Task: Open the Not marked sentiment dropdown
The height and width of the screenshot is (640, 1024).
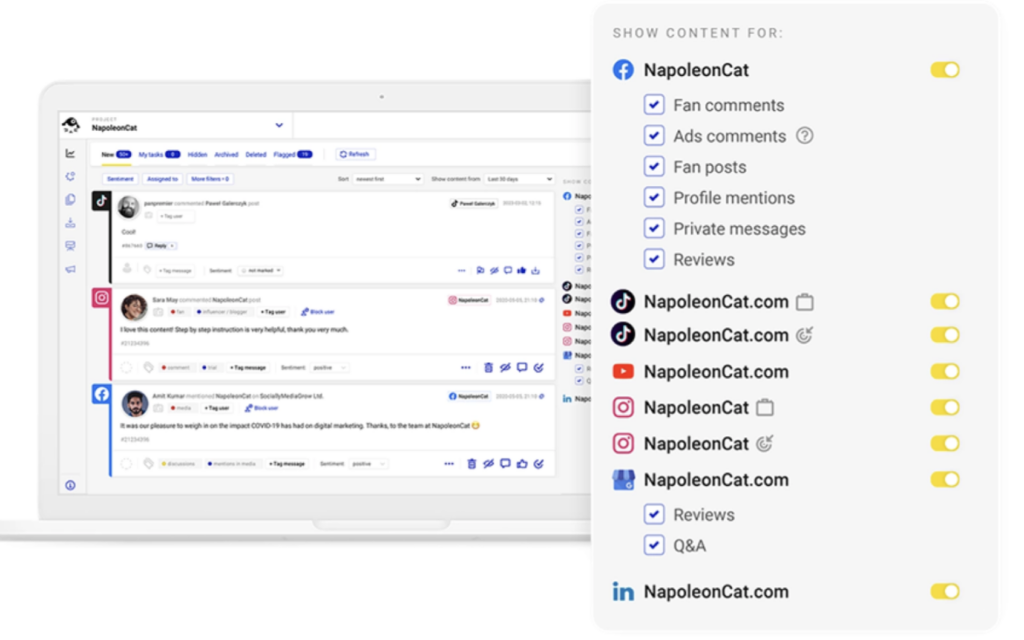Action: (261, 270)
